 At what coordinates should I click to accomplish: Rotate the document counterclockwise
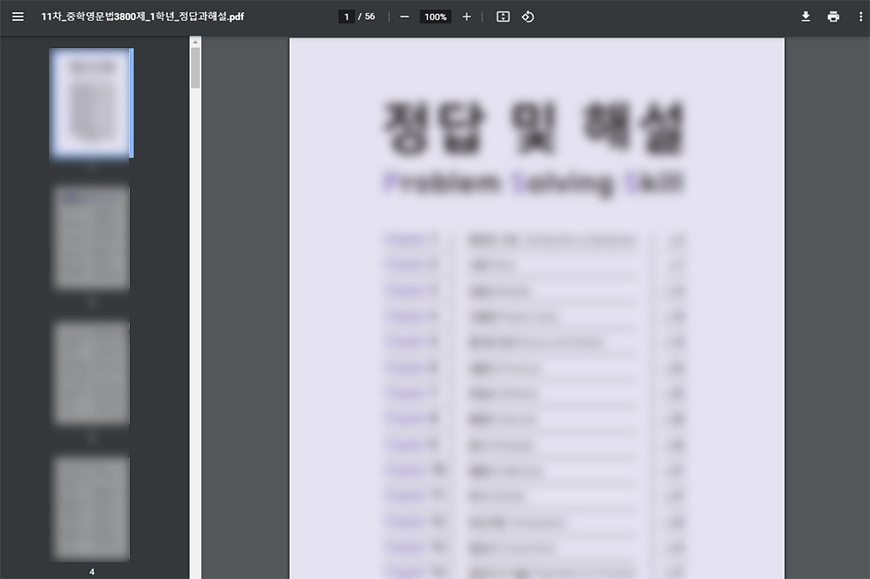[528, 17]
